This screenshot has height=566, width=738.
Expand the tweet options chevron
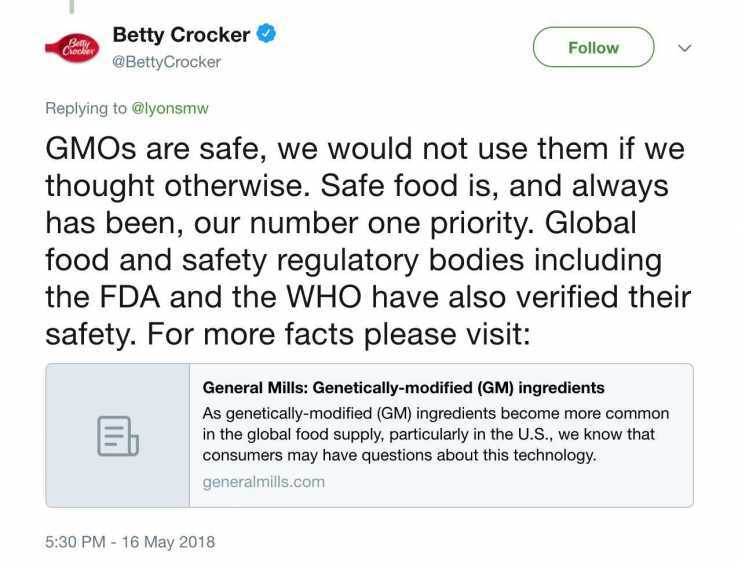pos(685,47)
